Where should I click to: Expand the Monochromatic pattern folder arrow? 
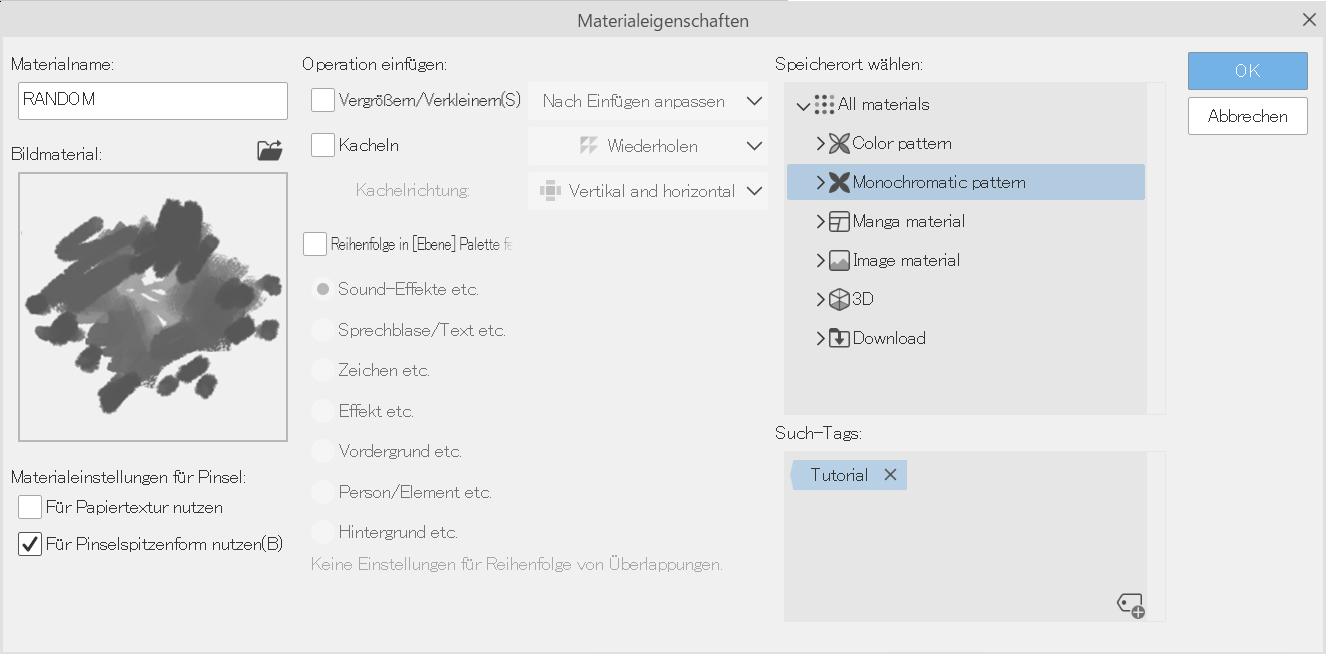[x=821, y=182]
